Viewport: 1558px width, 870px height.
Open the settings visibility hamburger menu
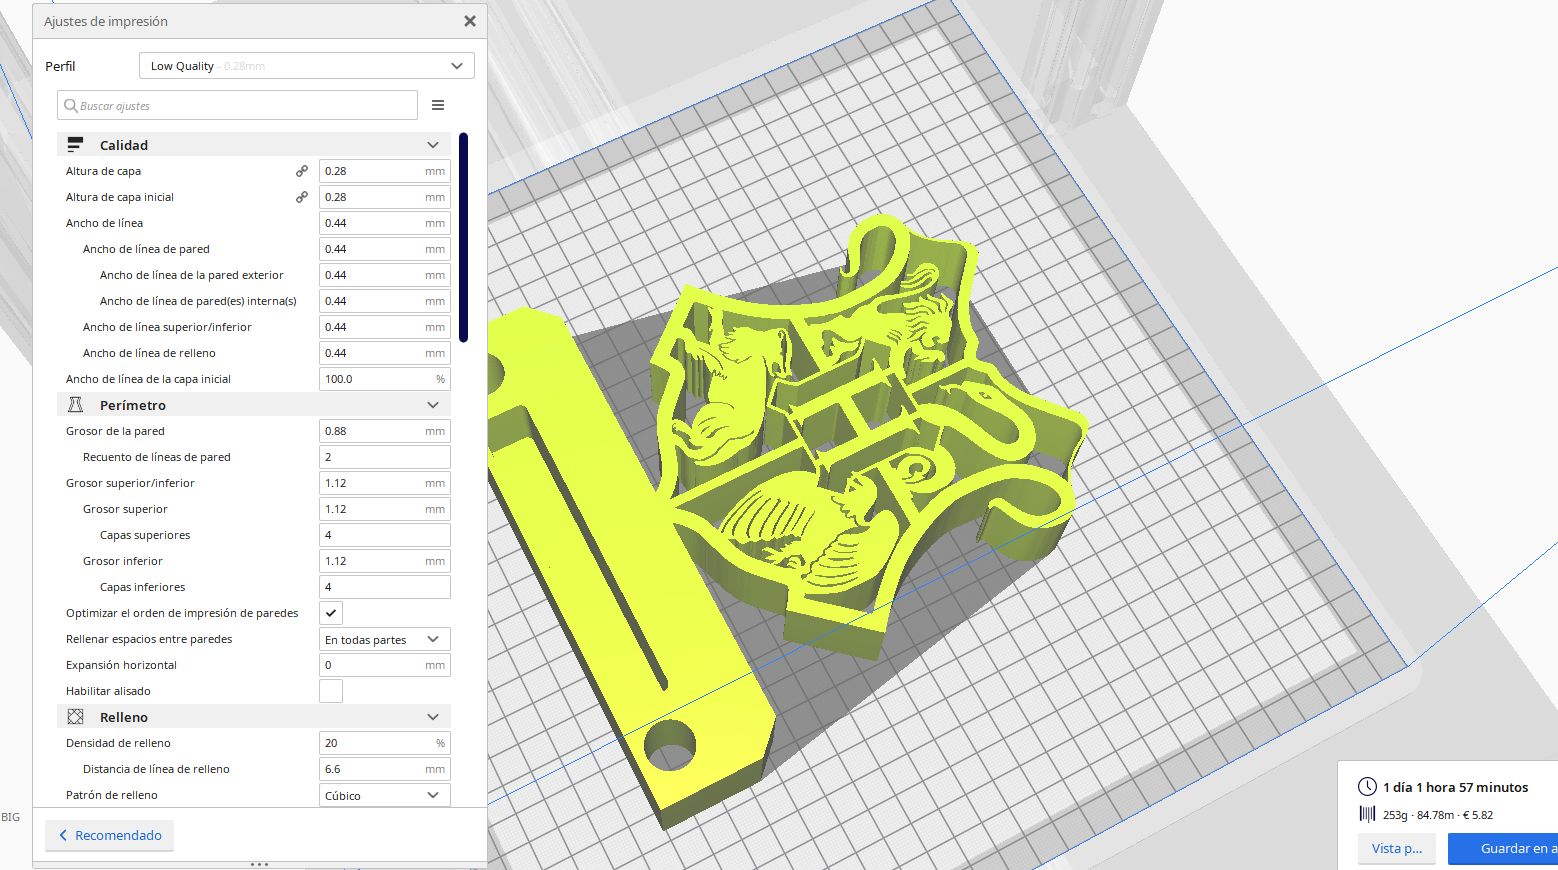(438, 105)
